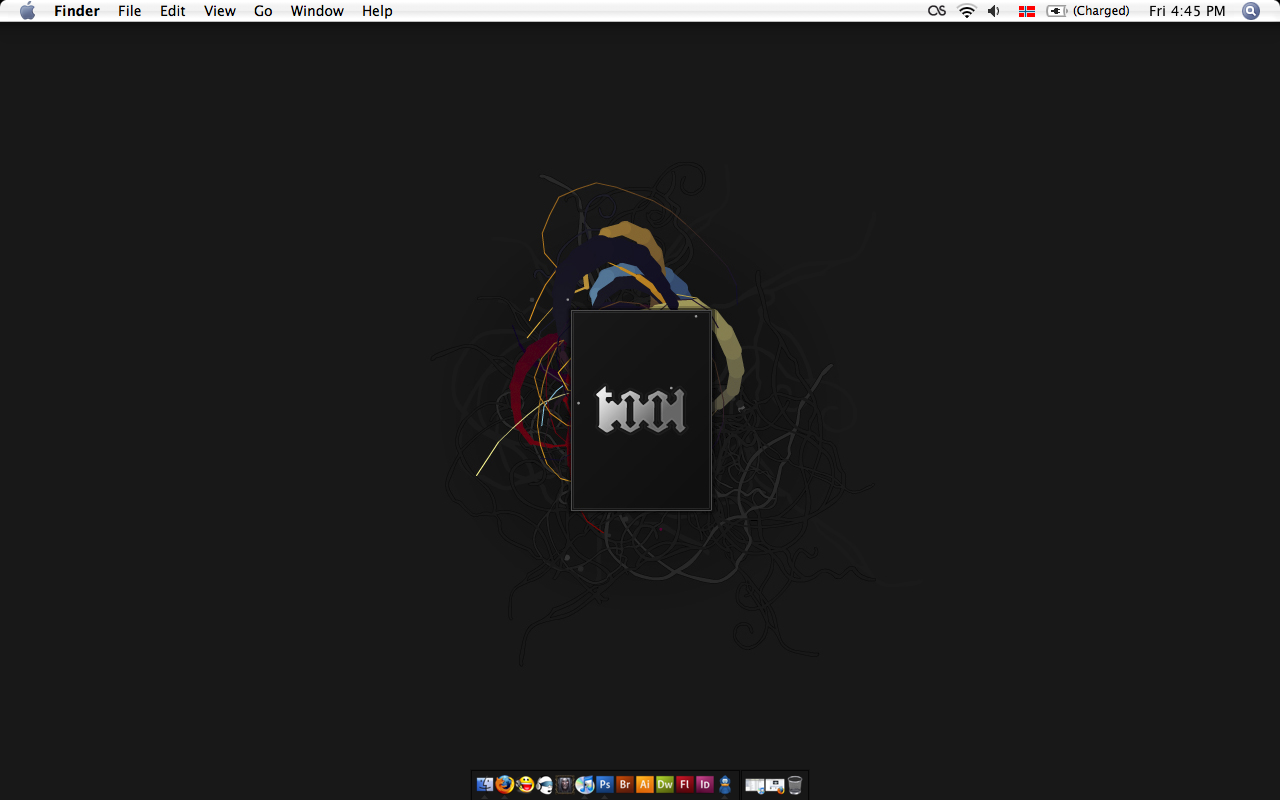
Task: Open the Edit menu
Action: (173, 11)
